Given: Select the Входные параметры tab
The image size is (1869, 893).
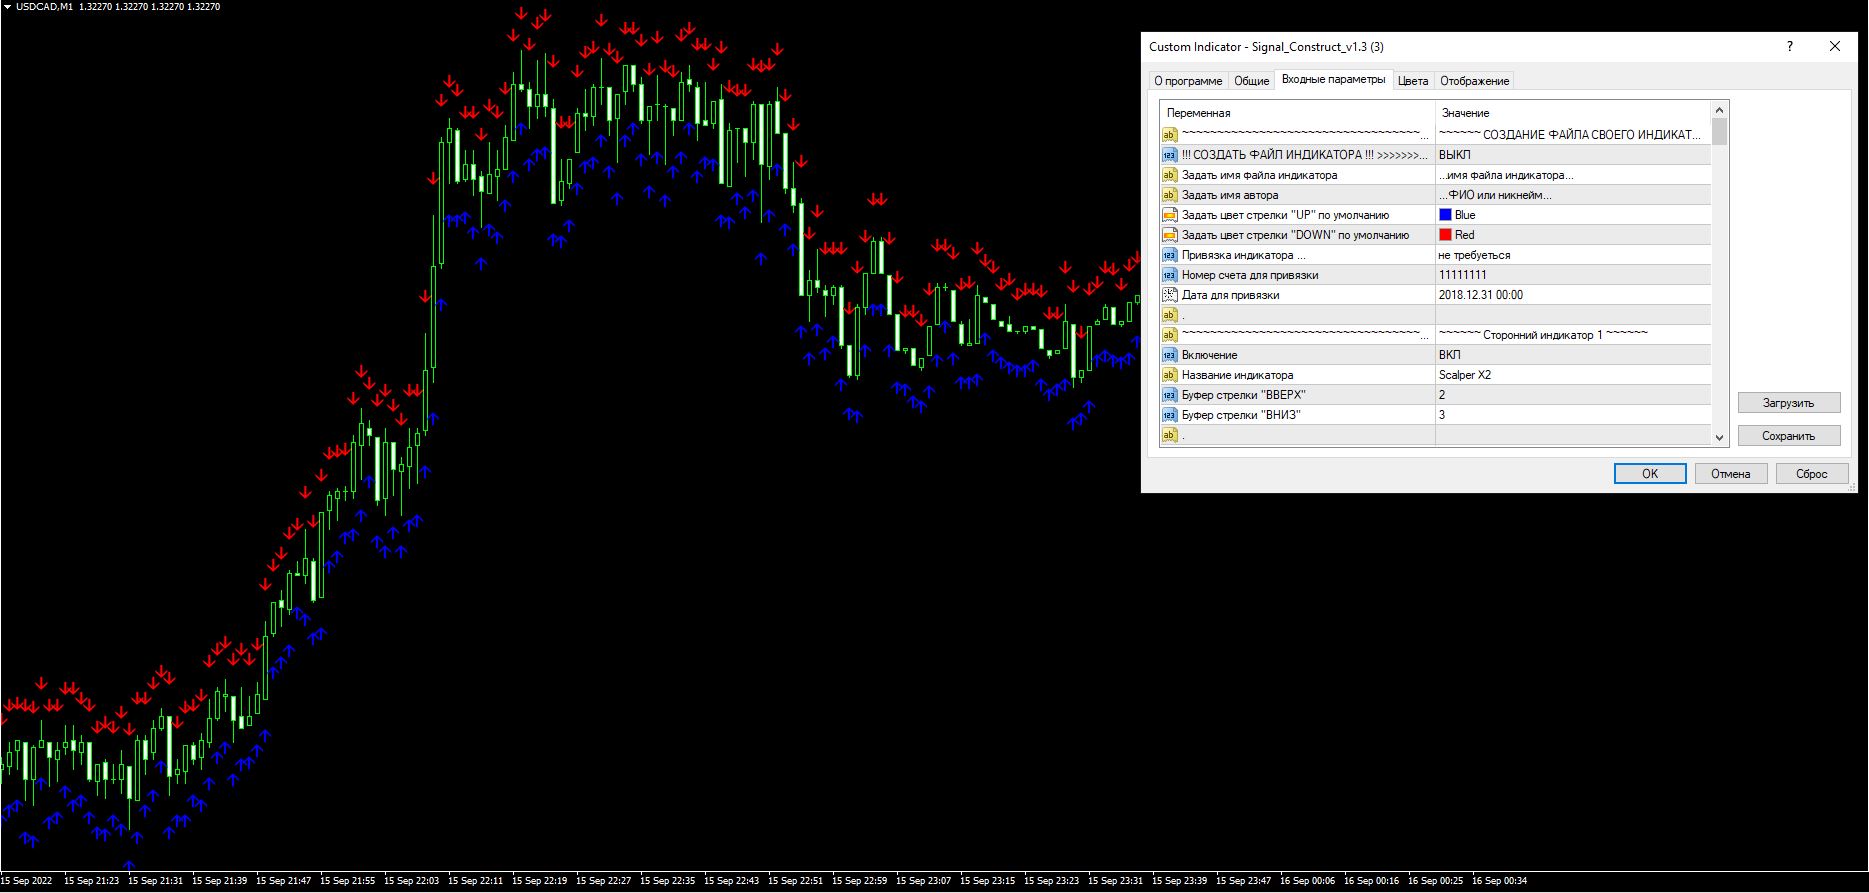Looking at the screenshot, I should pos(1333,80).
